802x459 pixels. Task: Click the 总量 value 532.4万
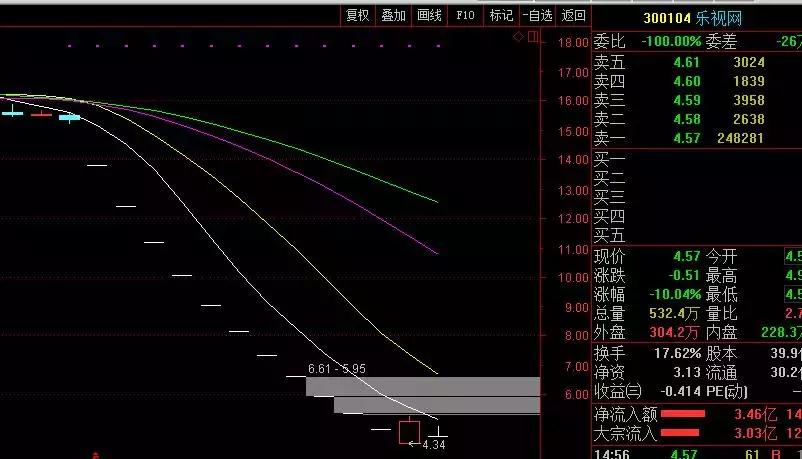click(674, 313)
